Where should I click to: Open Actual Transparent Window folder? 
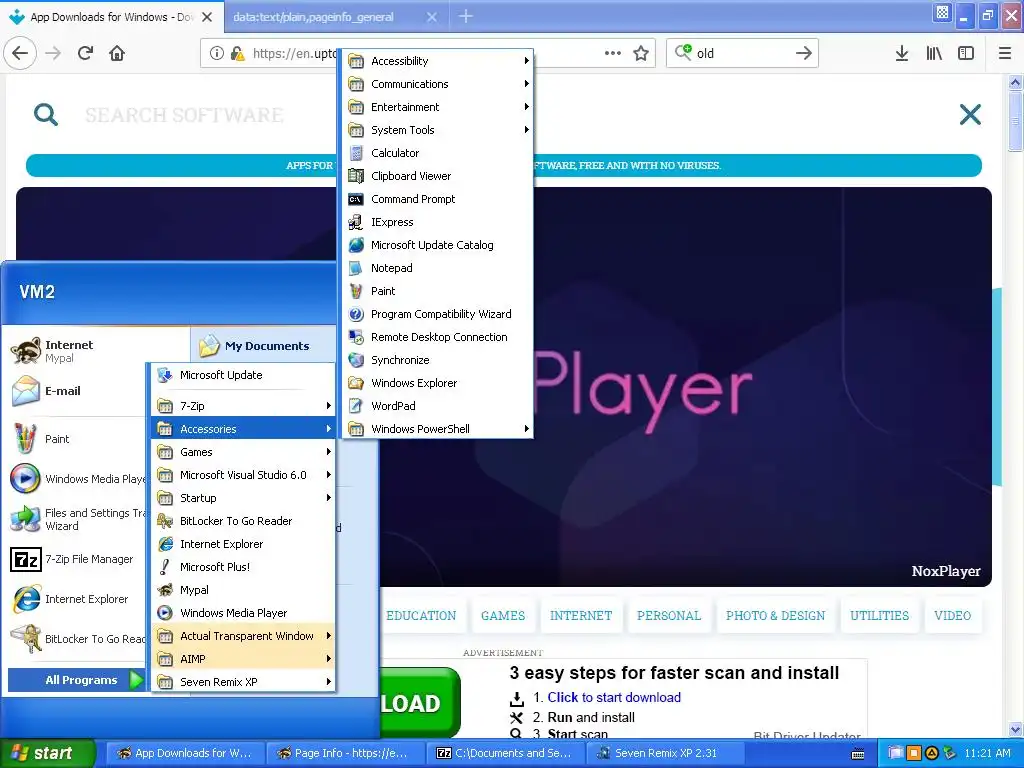[244, 635]
